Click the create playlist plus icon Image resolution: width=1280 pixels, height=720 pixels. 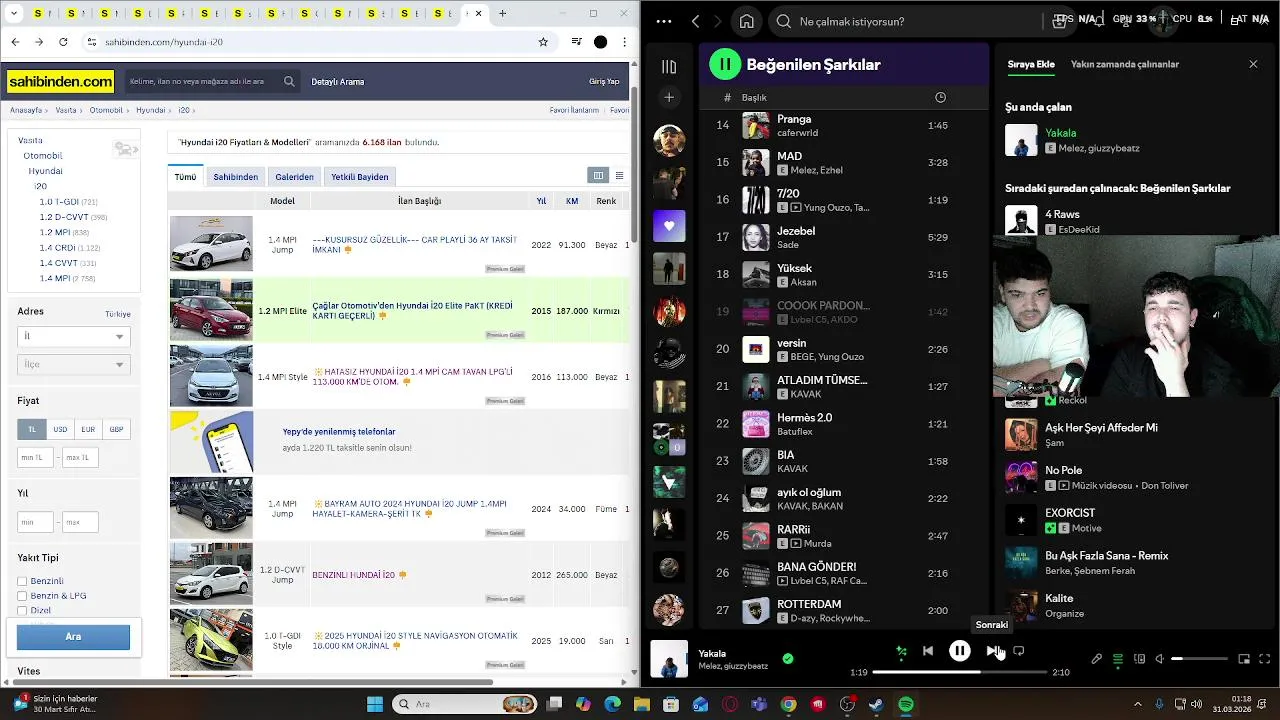(669, 97)
